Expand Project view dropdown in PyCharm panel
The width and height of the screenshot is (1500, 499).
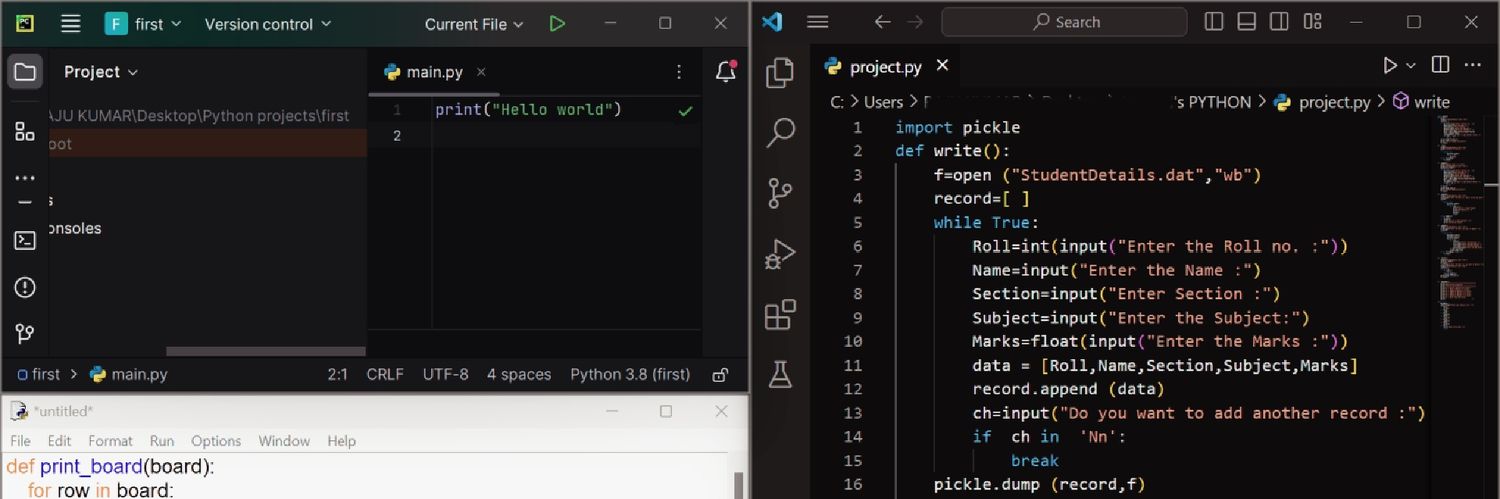pyautogui.click(x=101, y=72)
